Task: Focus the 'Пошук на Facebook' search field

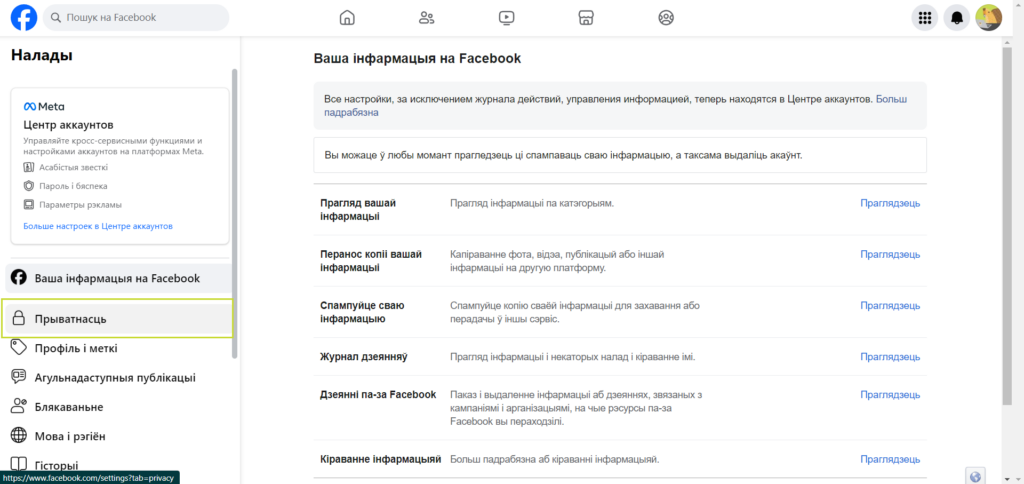Action: coord(136,18)
